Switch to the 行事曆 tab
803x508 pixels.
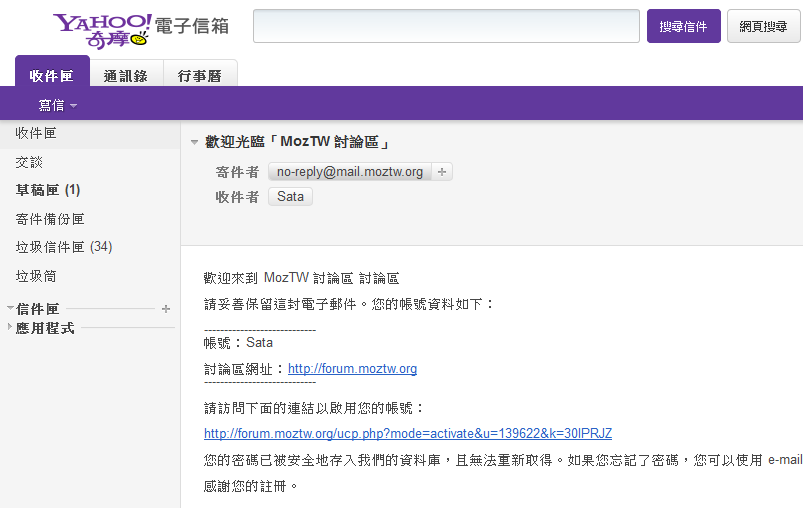200,75
